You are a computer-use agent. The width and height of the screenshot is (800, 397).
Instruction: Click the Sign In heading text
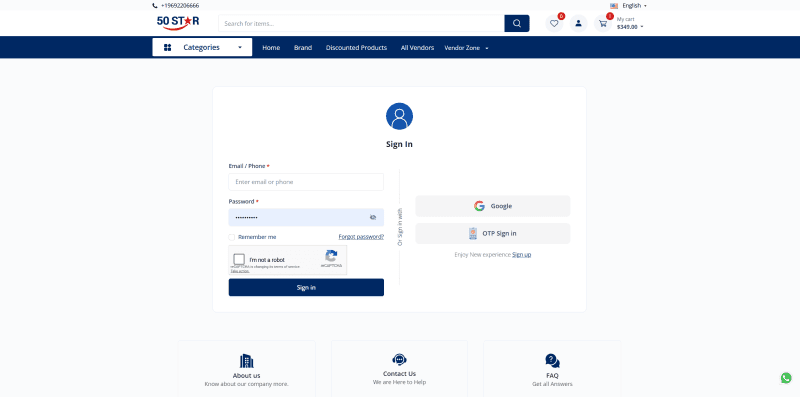399,144
